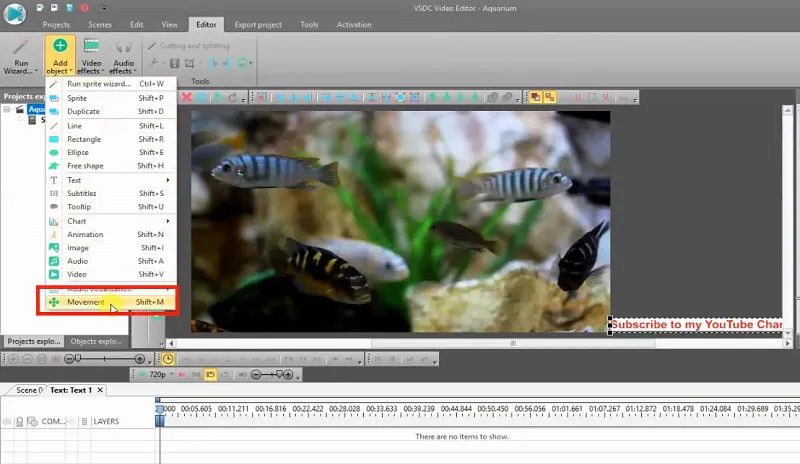Toggle the lock icon in layers header
This screenshot has width=800, height=464.
coord(19,422)
